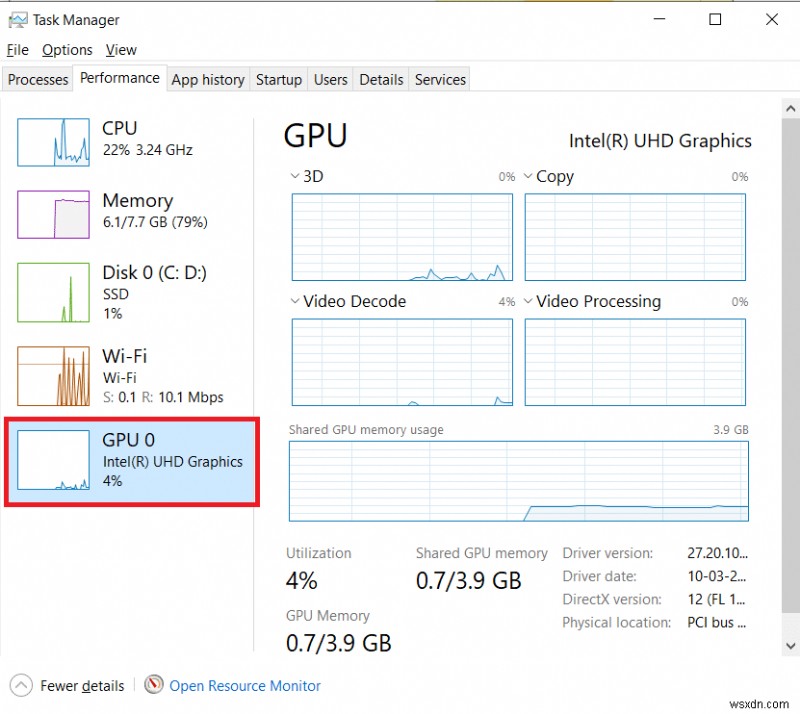Screen dimensions: 800x714
Task: Switch to the Processes tab
Action: [x=37, y=79]
